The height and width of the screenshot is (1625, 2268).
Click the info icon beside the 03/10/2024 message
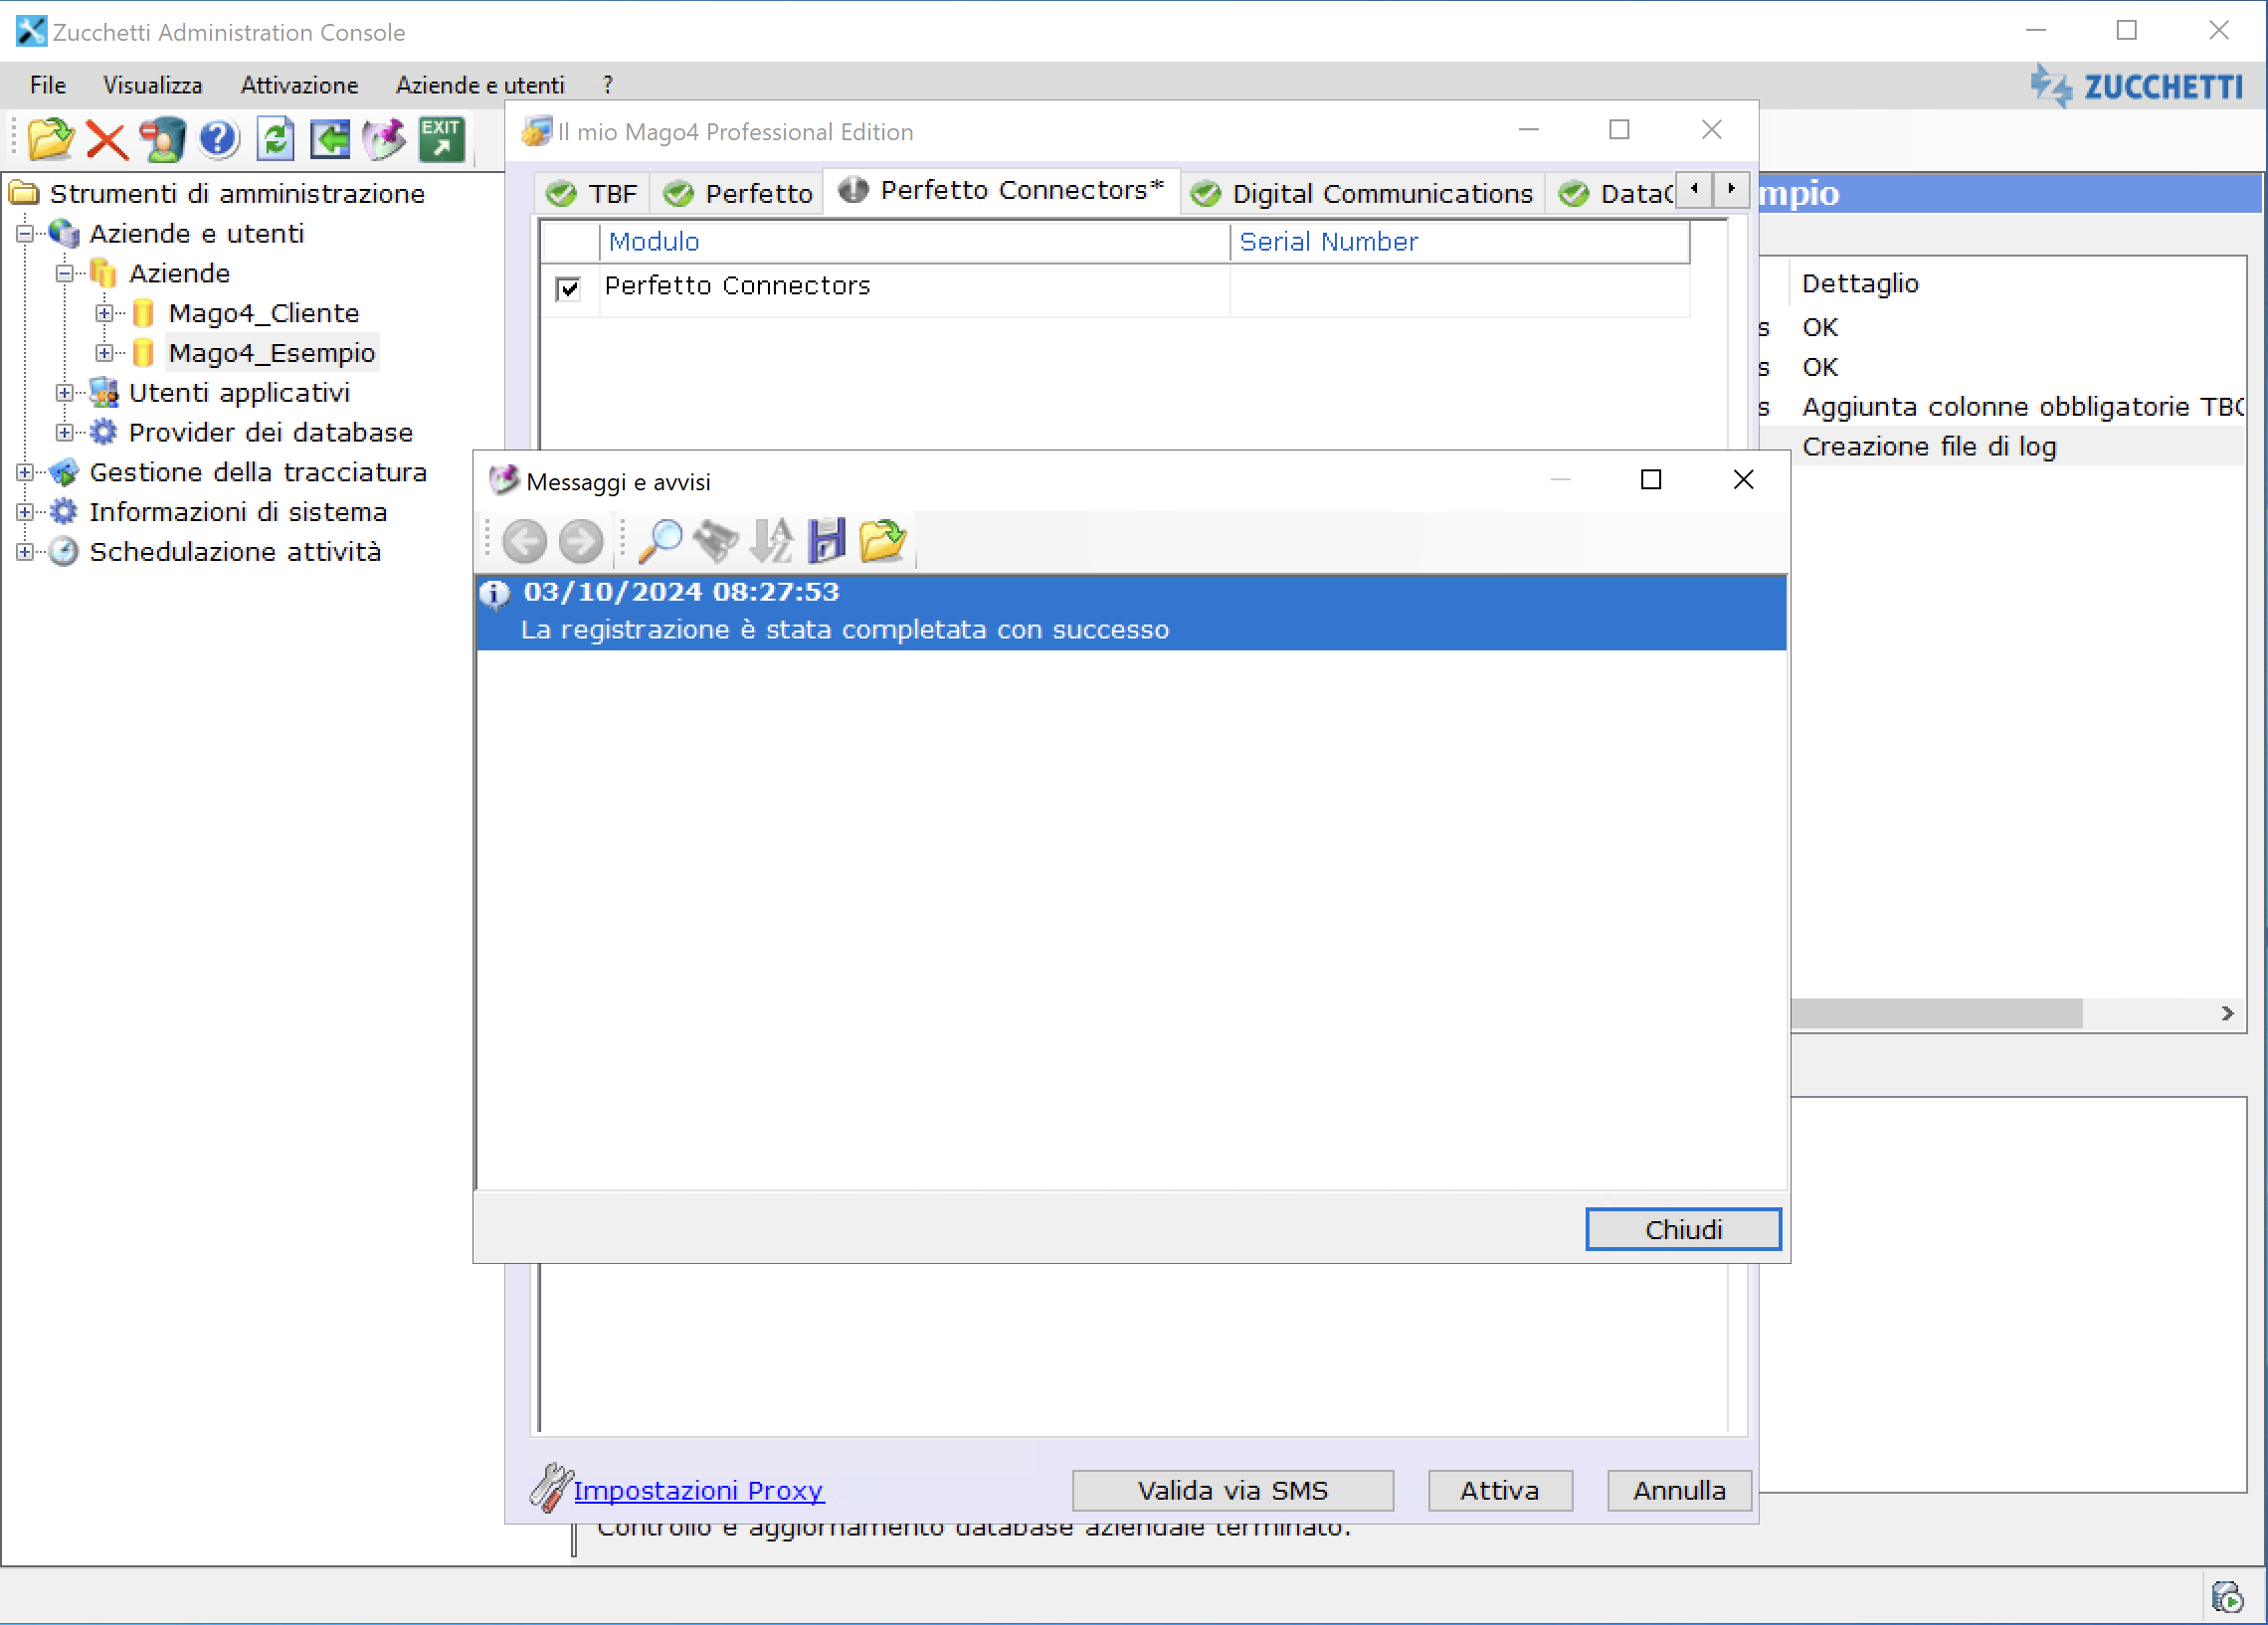click(495, 594)
